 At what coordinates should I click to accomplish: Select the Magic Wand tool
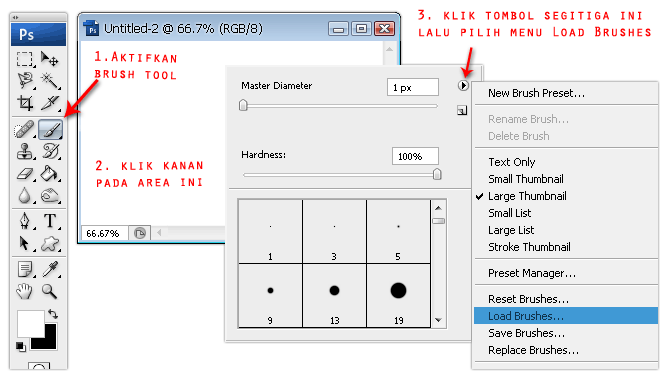point(50,80)
